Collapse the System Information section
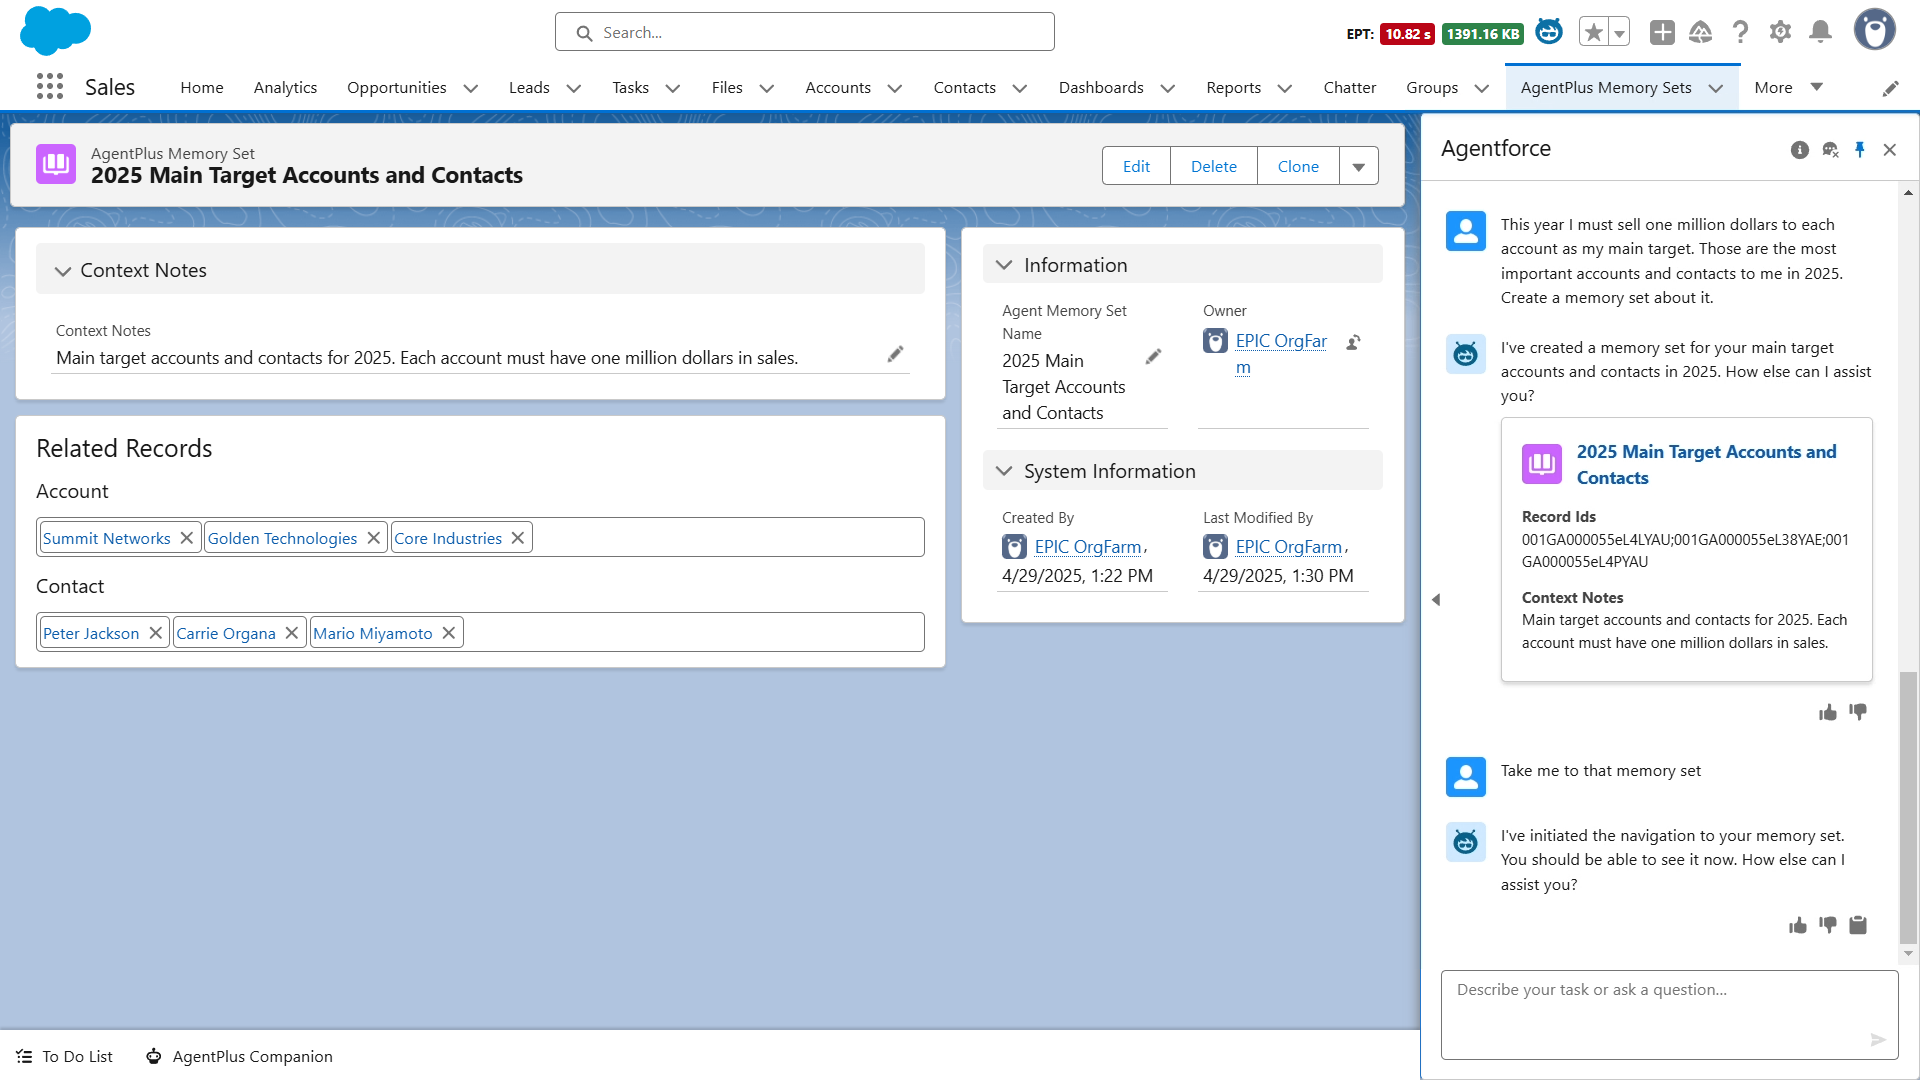Viewport: 1920px width, 1080px height. pyautogui.click(x=1004, y=471)
